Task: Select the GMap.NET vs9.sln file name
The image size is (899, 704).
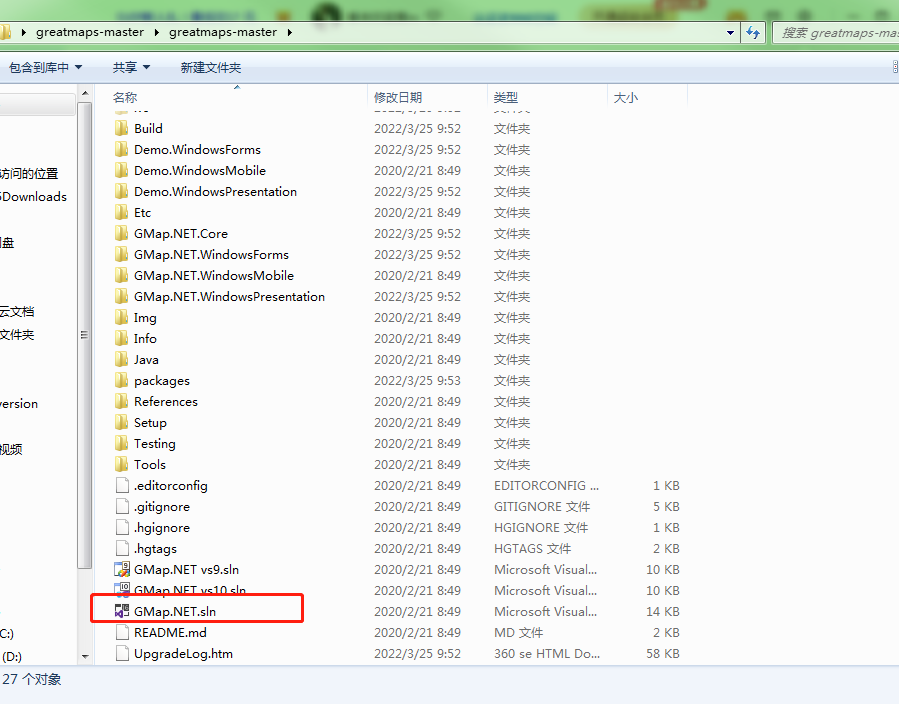Action: coord(186,570)
